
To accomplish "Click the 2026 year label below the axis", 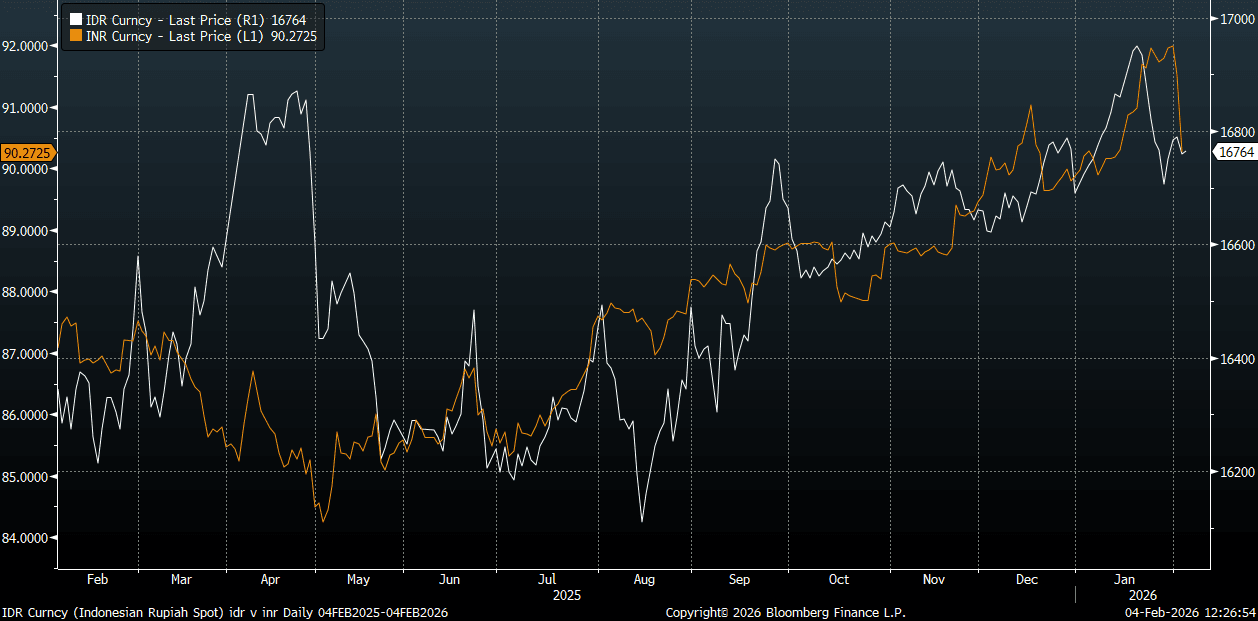I will click(1125, 594).
